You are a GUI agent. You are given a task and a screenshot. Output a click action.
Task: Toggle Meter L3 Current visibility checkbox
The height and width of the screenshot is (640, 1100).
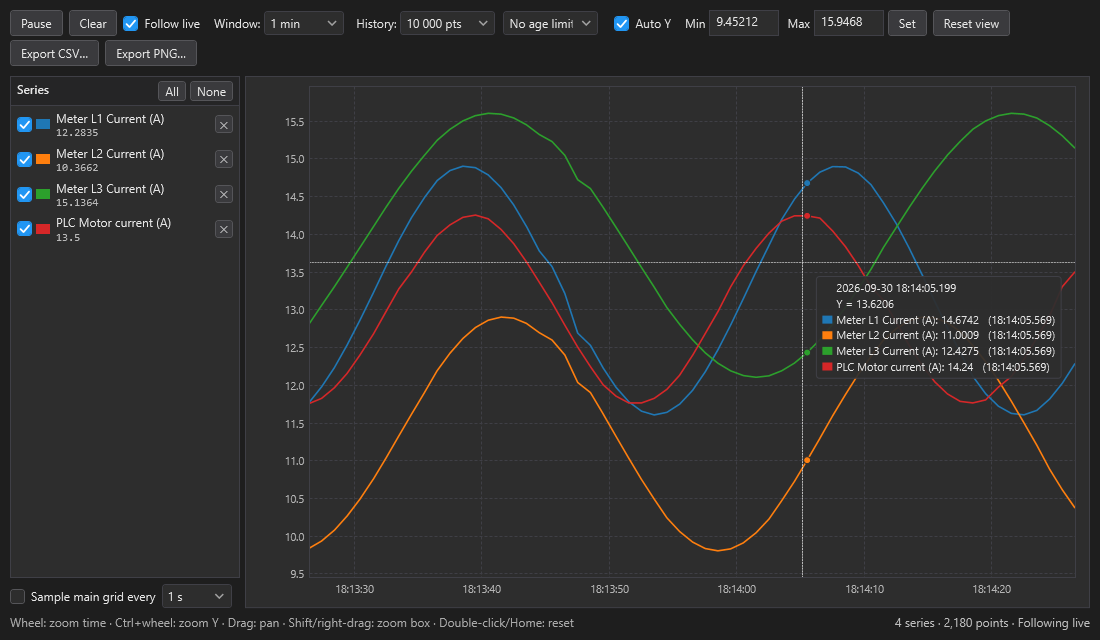tap(25, 194)
